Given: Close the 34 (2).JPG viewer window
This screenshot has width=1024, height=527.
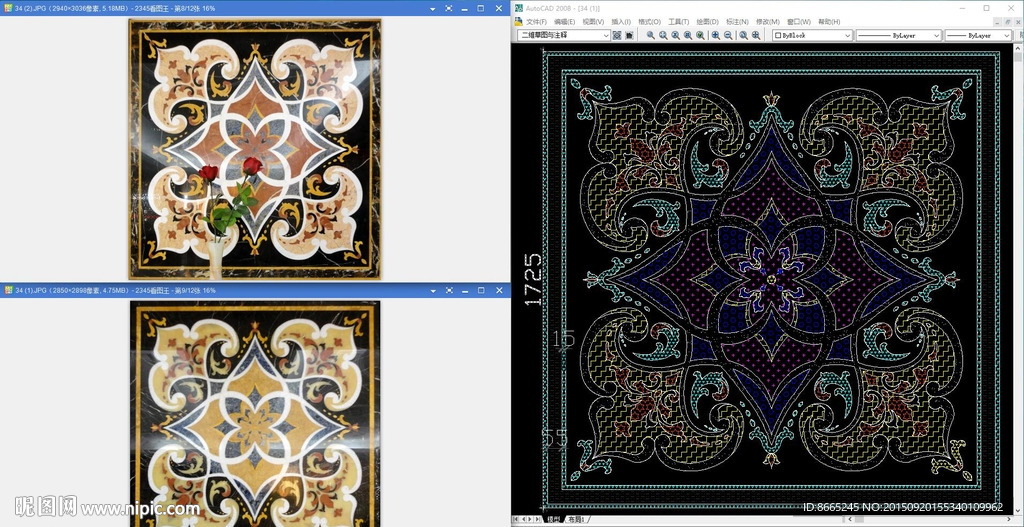Looking at the screenshot, I should pyautogui.click(x=498, y=8).
